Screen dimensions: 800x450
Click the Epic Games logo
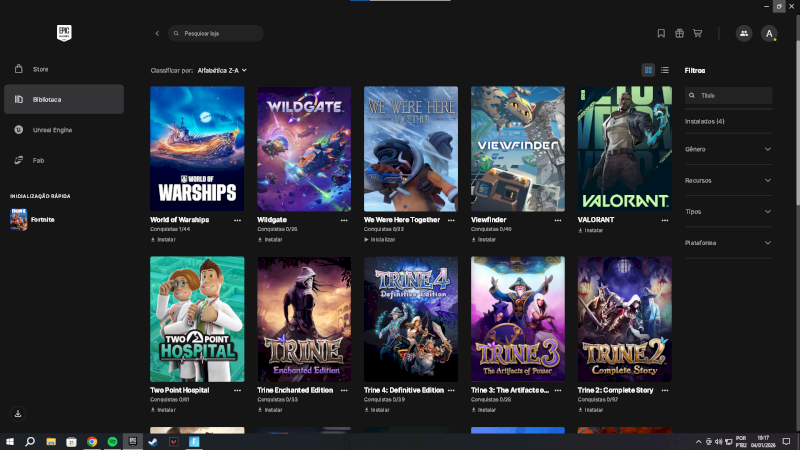(x=64, y=33)
